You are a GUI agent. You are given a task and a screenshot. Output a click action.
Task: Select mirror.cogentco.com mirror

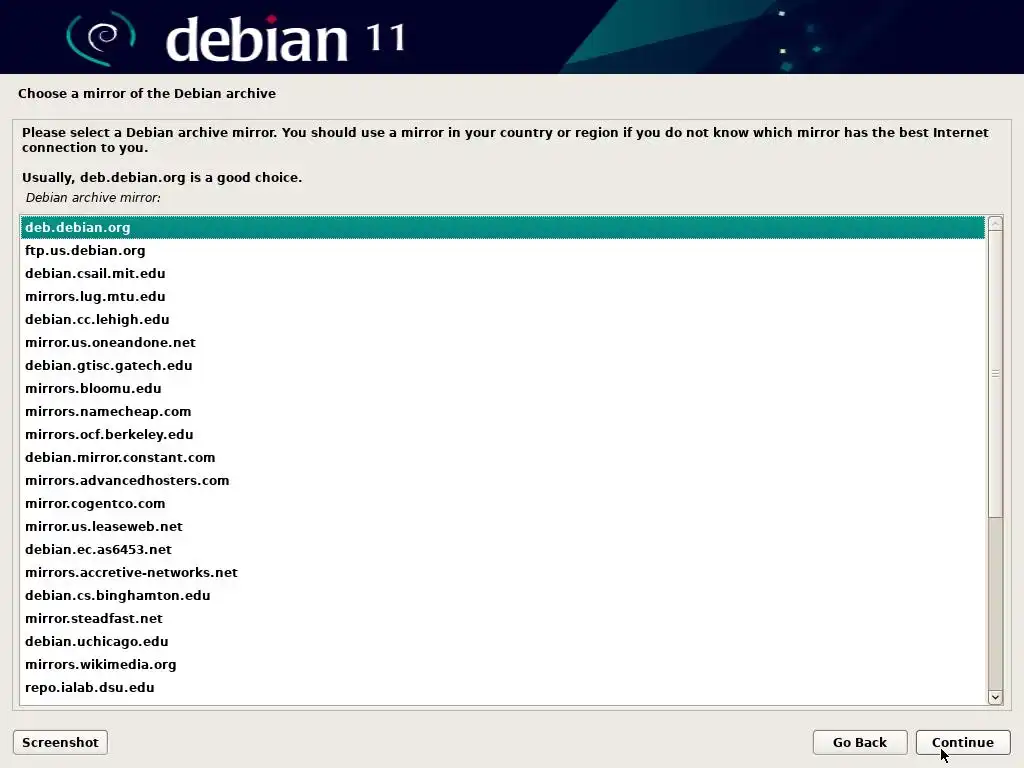[x=502, y=504]
